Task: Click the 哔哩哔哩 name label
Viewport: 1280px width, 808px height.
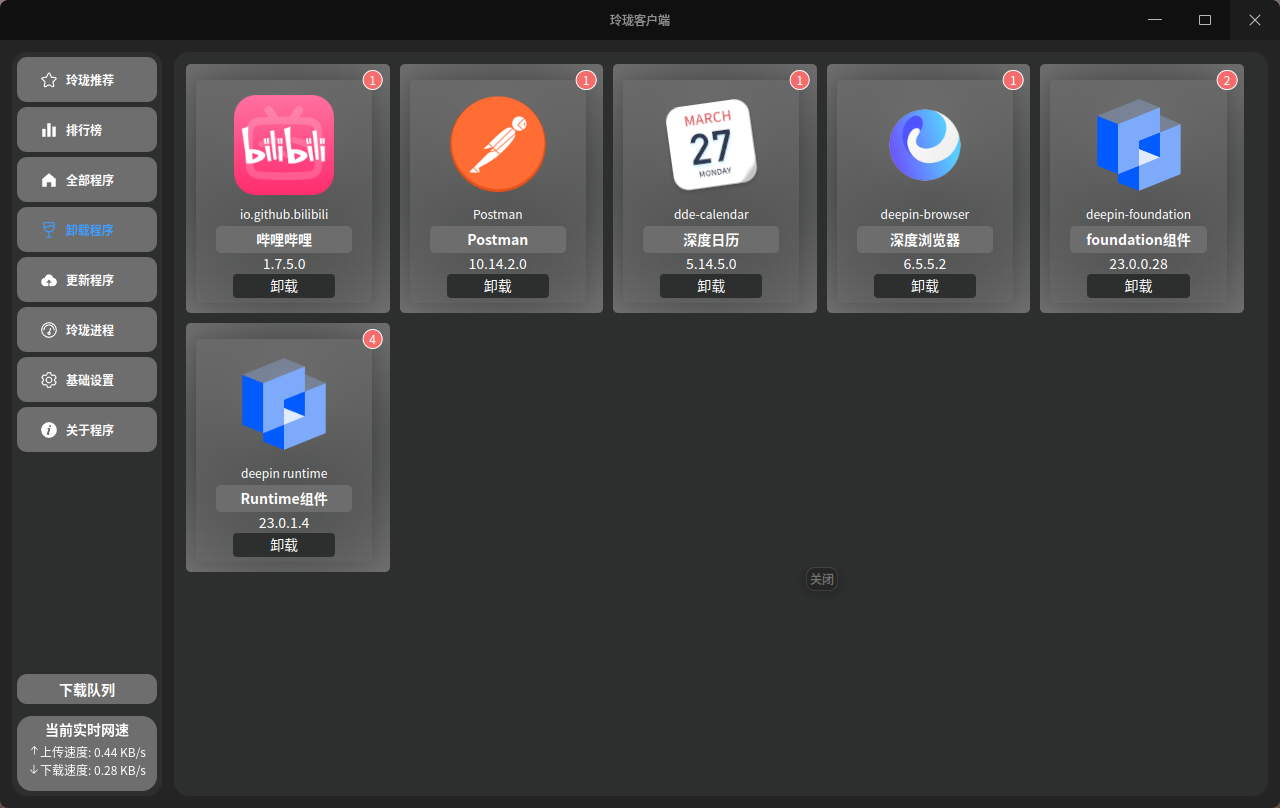Action: click(x=284, y=240)
